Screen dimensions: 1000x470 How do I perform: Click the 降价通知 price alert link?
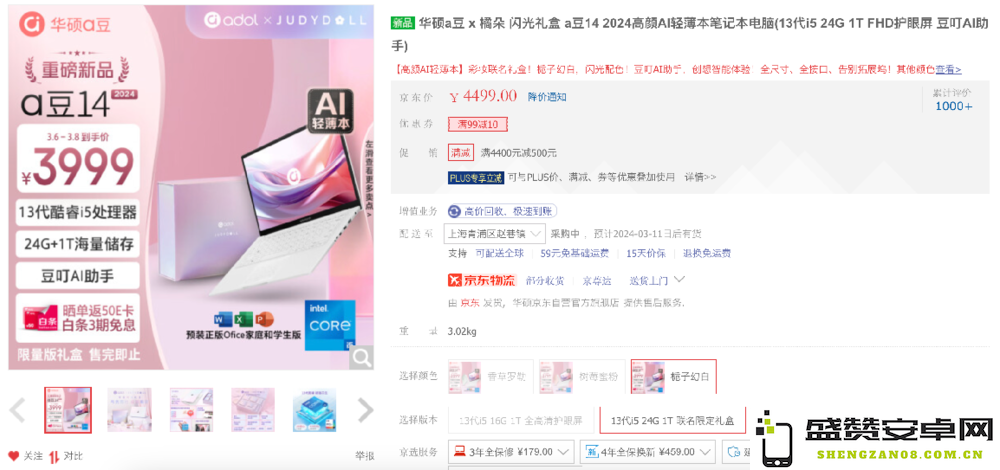pos(547,97)
